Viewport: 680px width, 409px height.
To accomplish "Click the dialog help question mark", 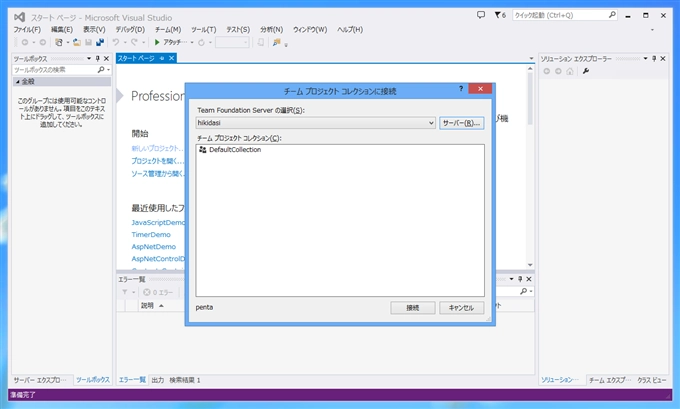I will point(461,88).
